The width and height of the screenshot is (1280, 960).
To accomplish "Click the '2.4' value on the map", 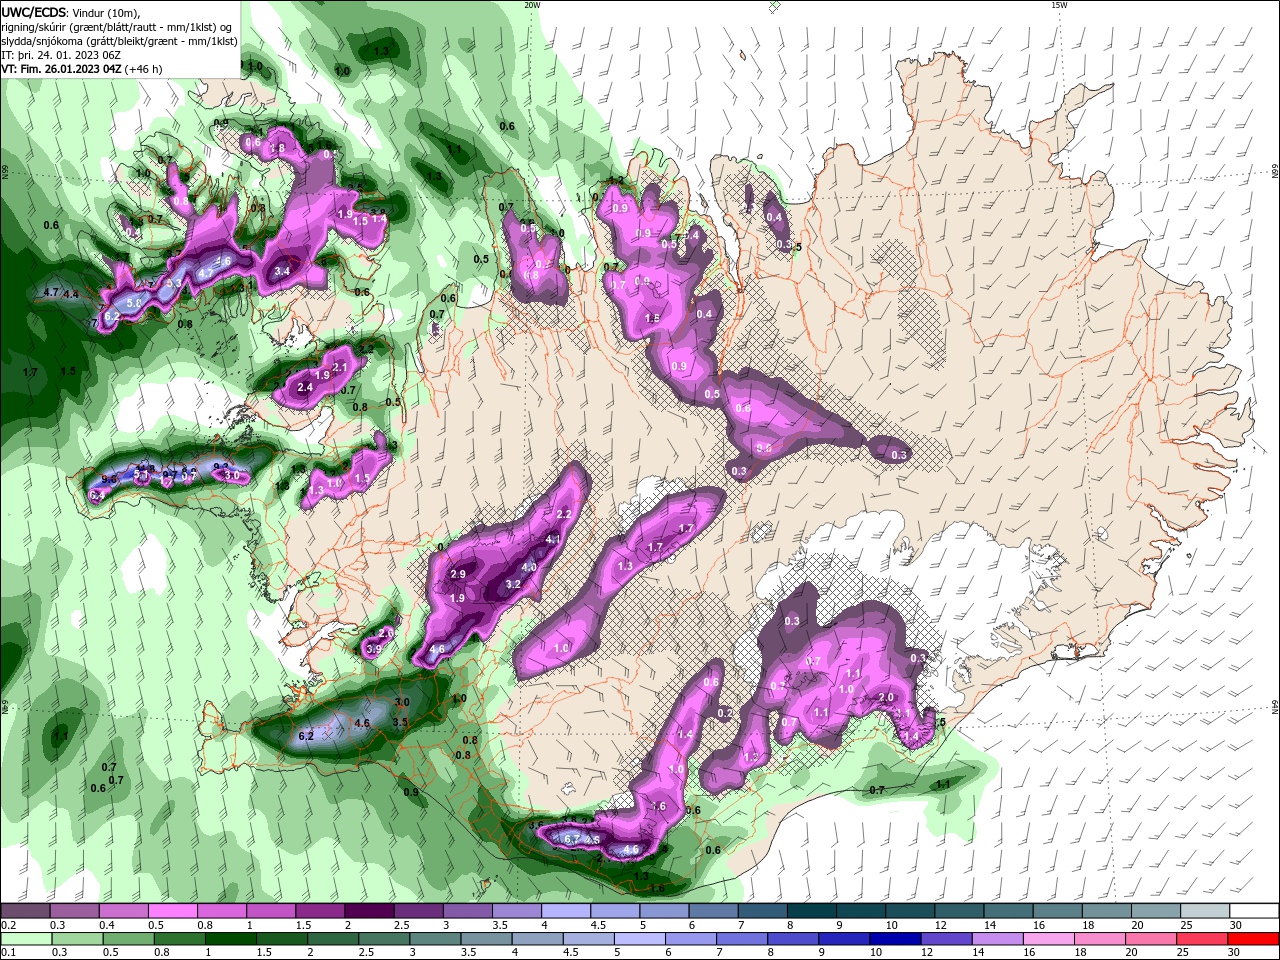I will tap(305, 387).
